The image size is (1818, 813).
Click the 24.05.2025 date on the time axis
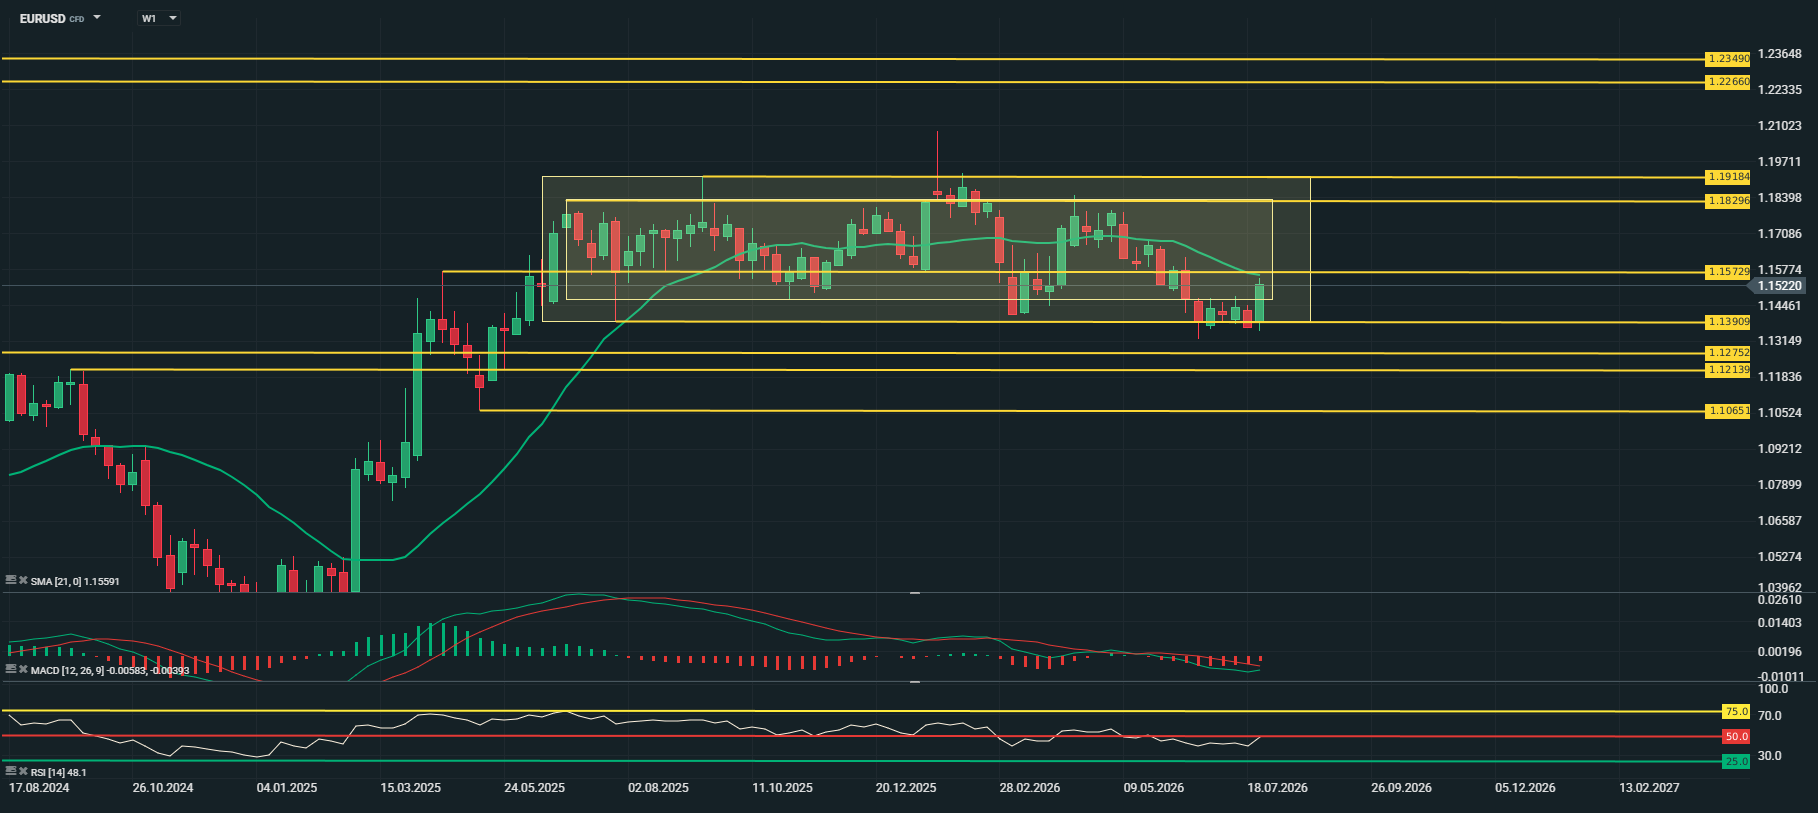click(535, 788)
